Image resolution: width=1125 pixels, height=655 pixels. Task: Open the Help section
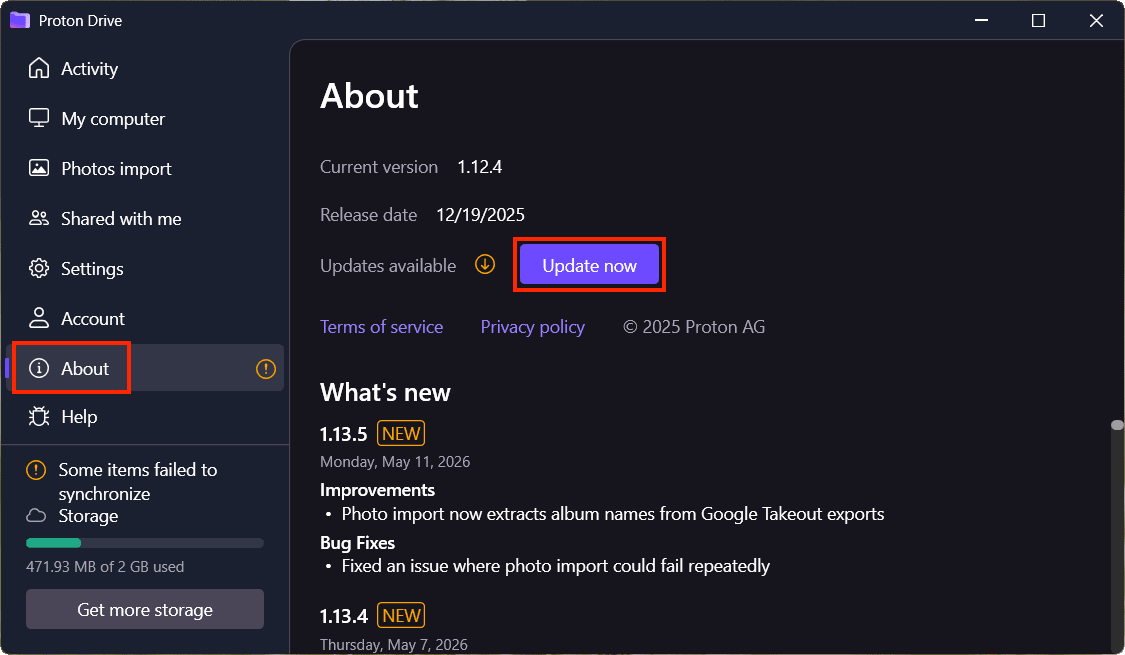tap(144, 416)
